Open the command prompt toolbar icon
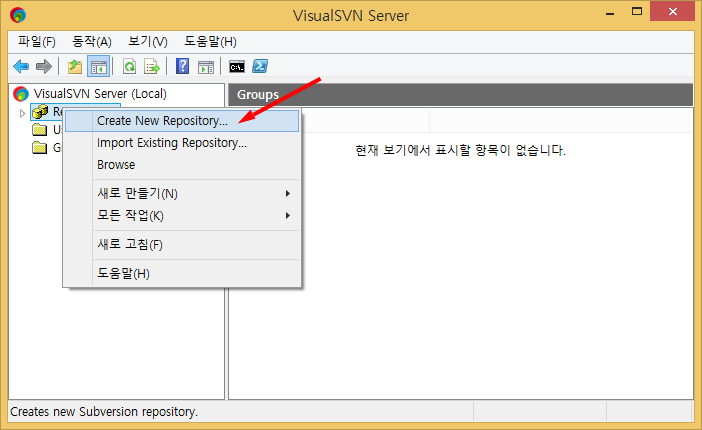This screenshot has width=702, height=430. pos(237,67)
